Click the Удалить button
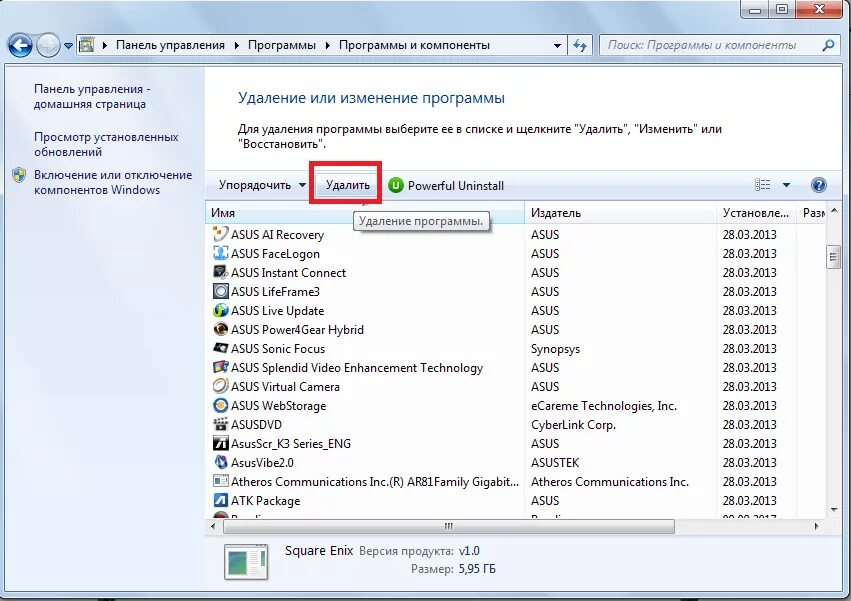The width and height of the screenshot is (851, 601). coord(347,185)
